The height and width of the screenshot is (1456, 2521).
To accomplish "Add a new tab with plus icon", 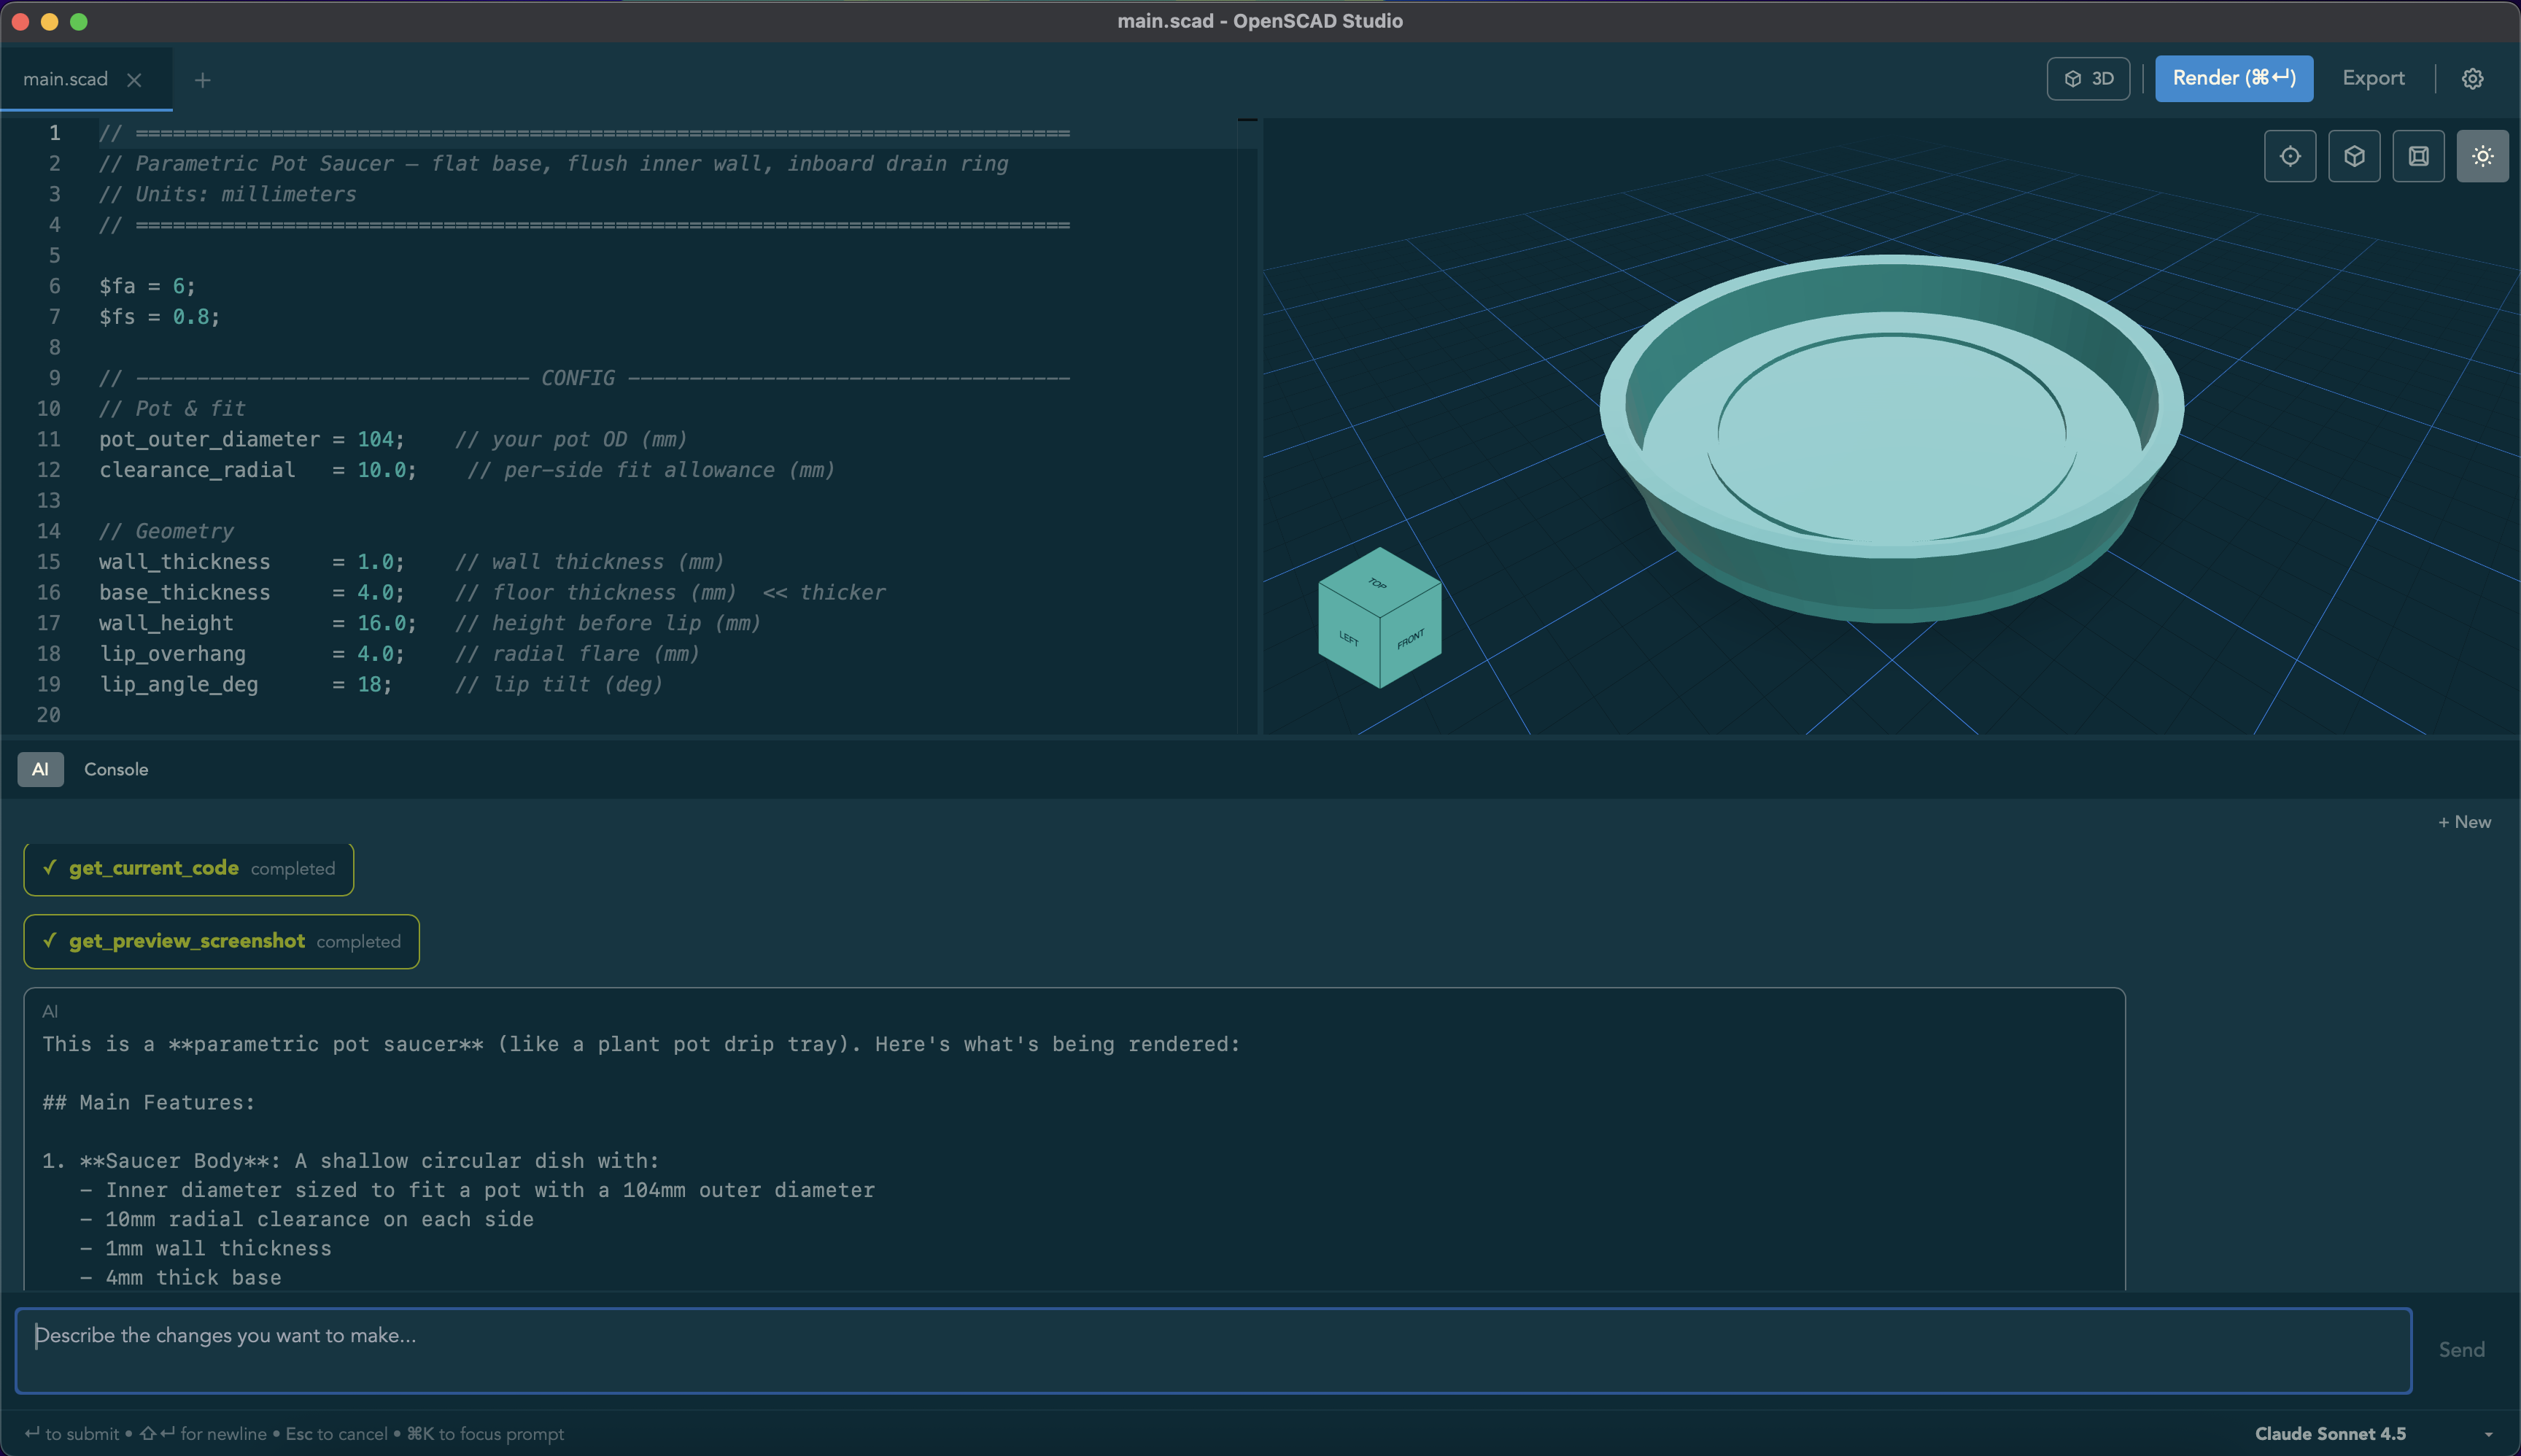I will click(203, 80).
